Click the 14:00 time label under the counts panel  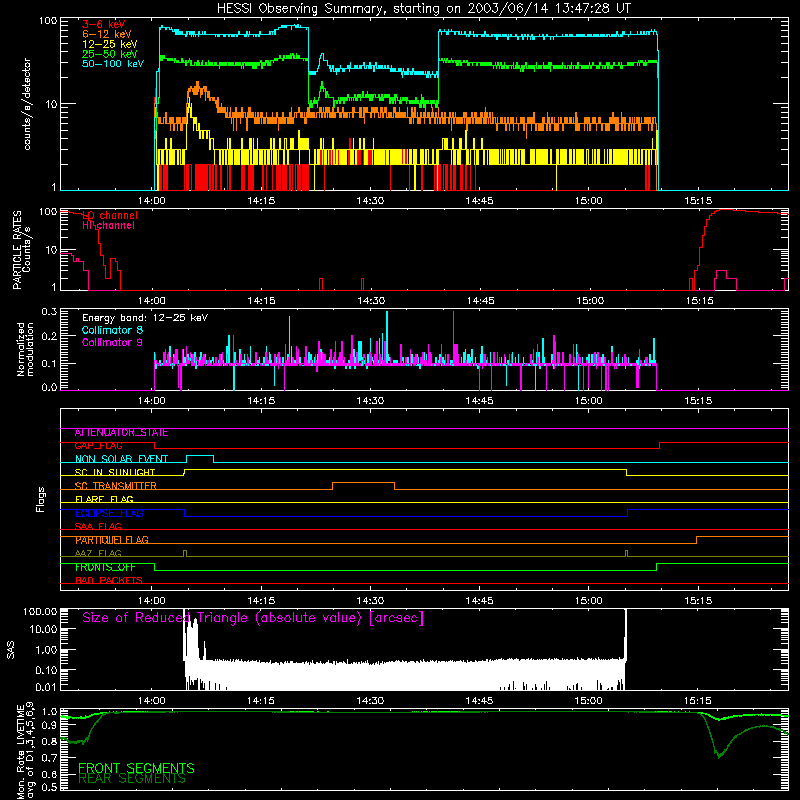tap(152, 201)
